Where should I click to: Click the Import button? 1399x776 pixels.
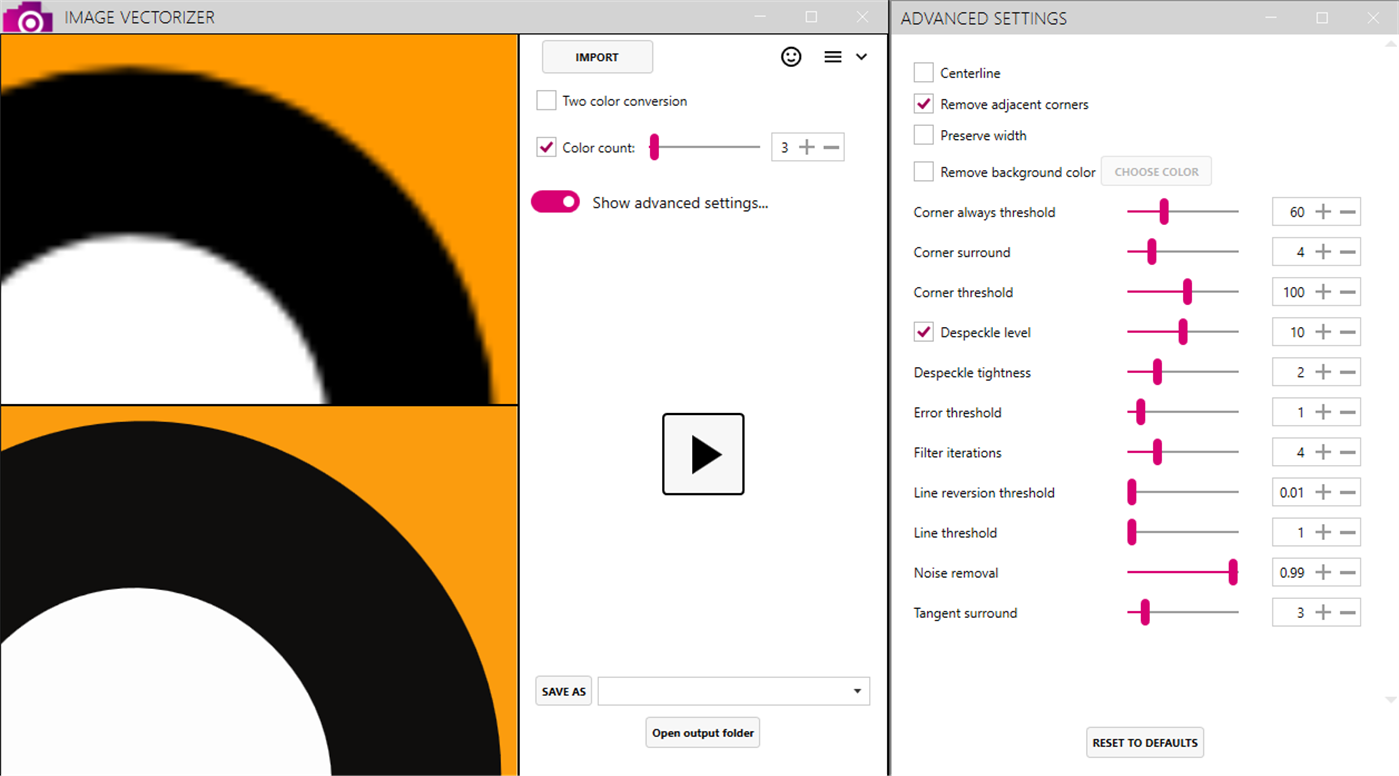597,57
